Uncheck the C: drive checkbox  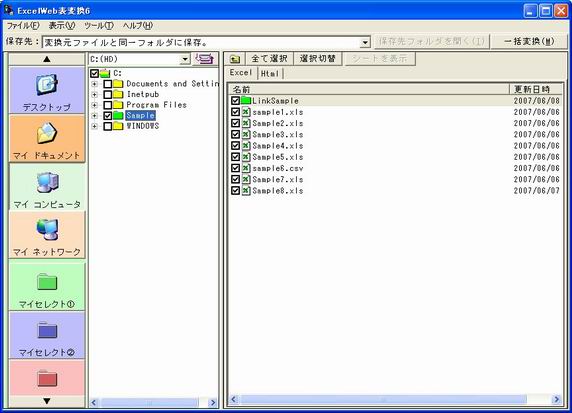click(94, 73)
